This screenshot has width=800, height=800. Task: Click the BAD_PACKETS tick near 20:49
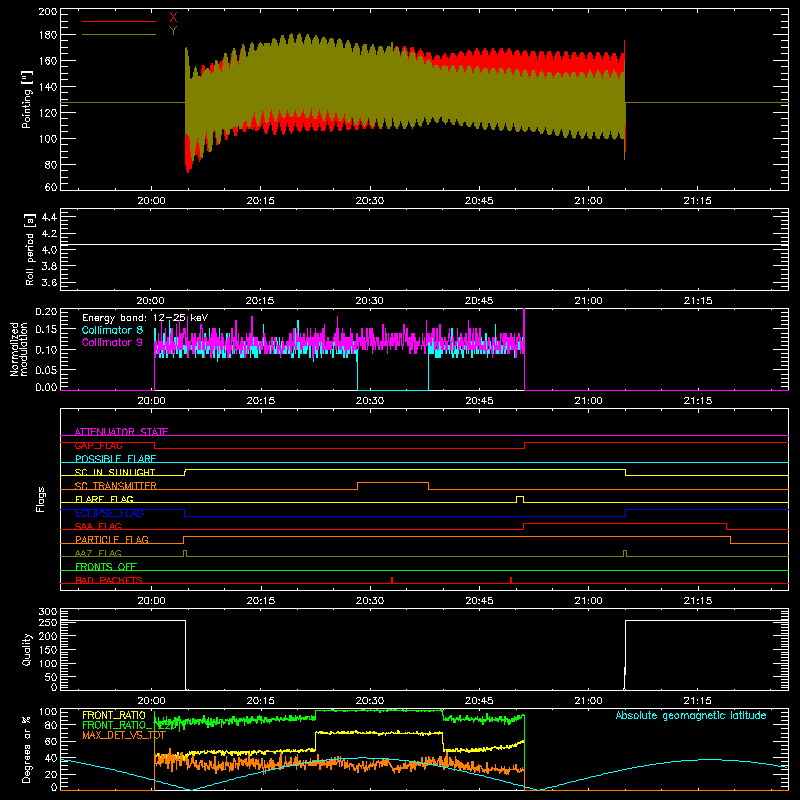[x=511, y=580]
